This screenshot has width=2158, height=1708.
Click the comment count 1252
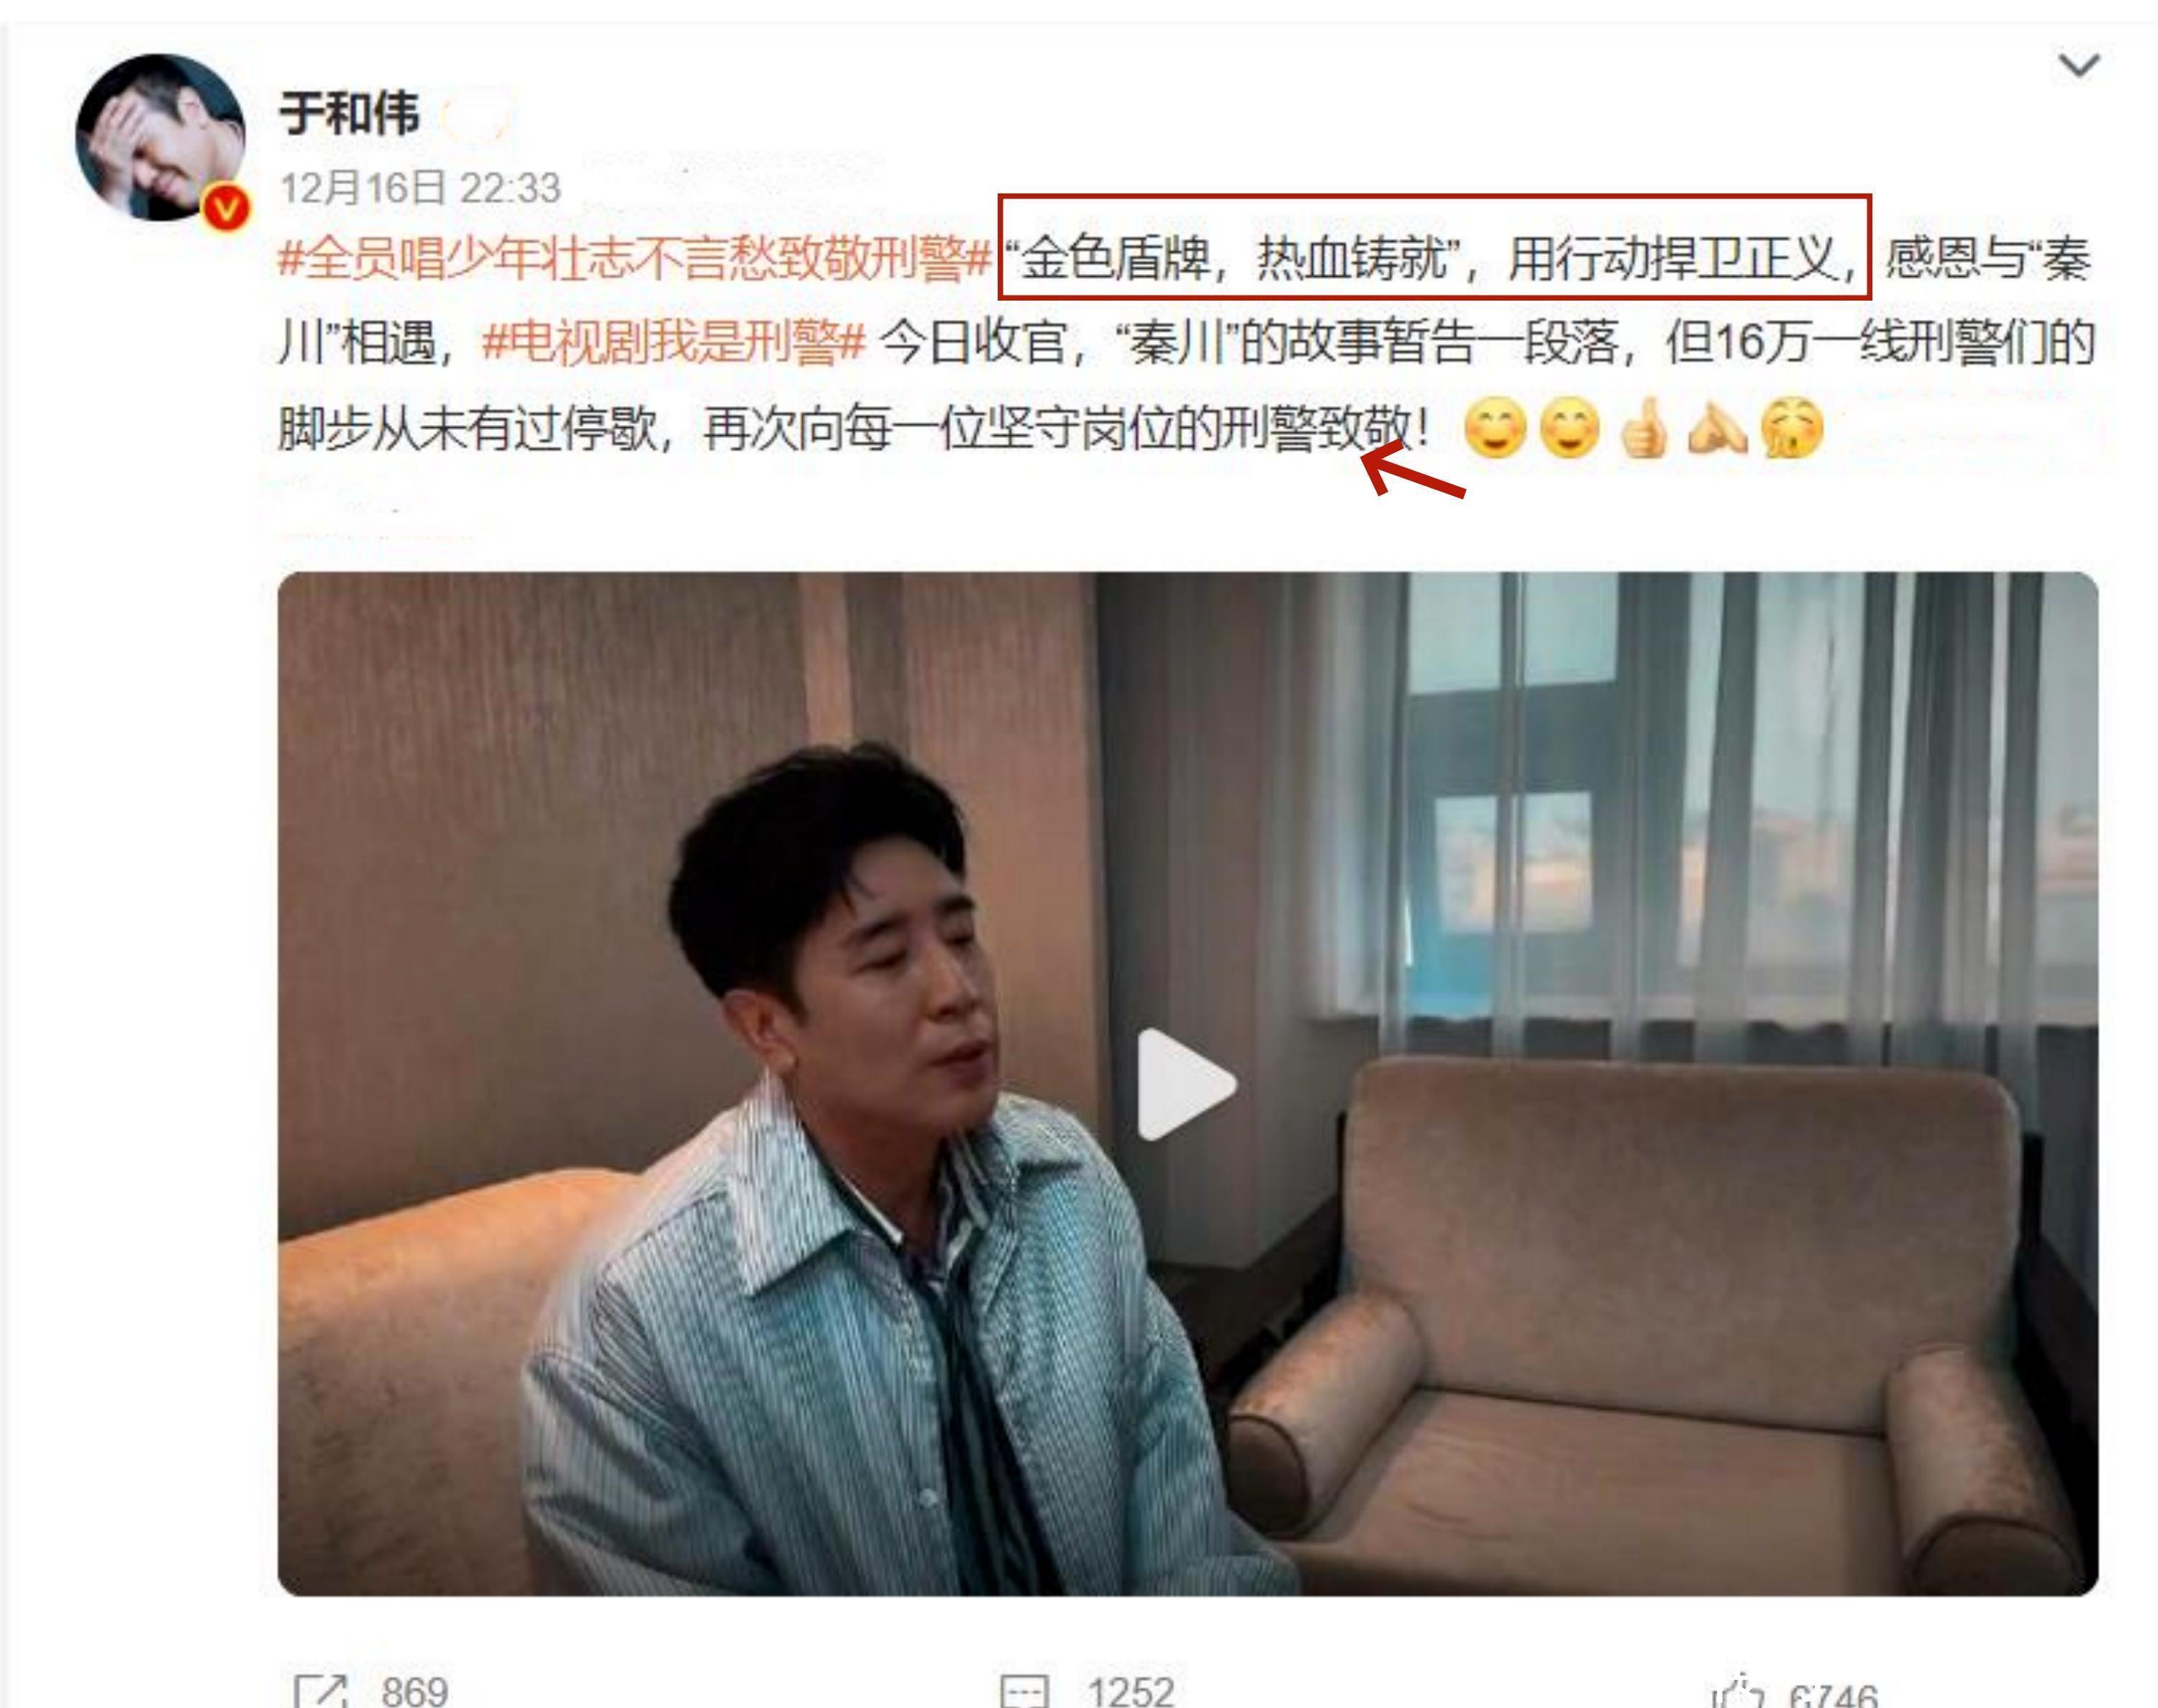1130,1691
